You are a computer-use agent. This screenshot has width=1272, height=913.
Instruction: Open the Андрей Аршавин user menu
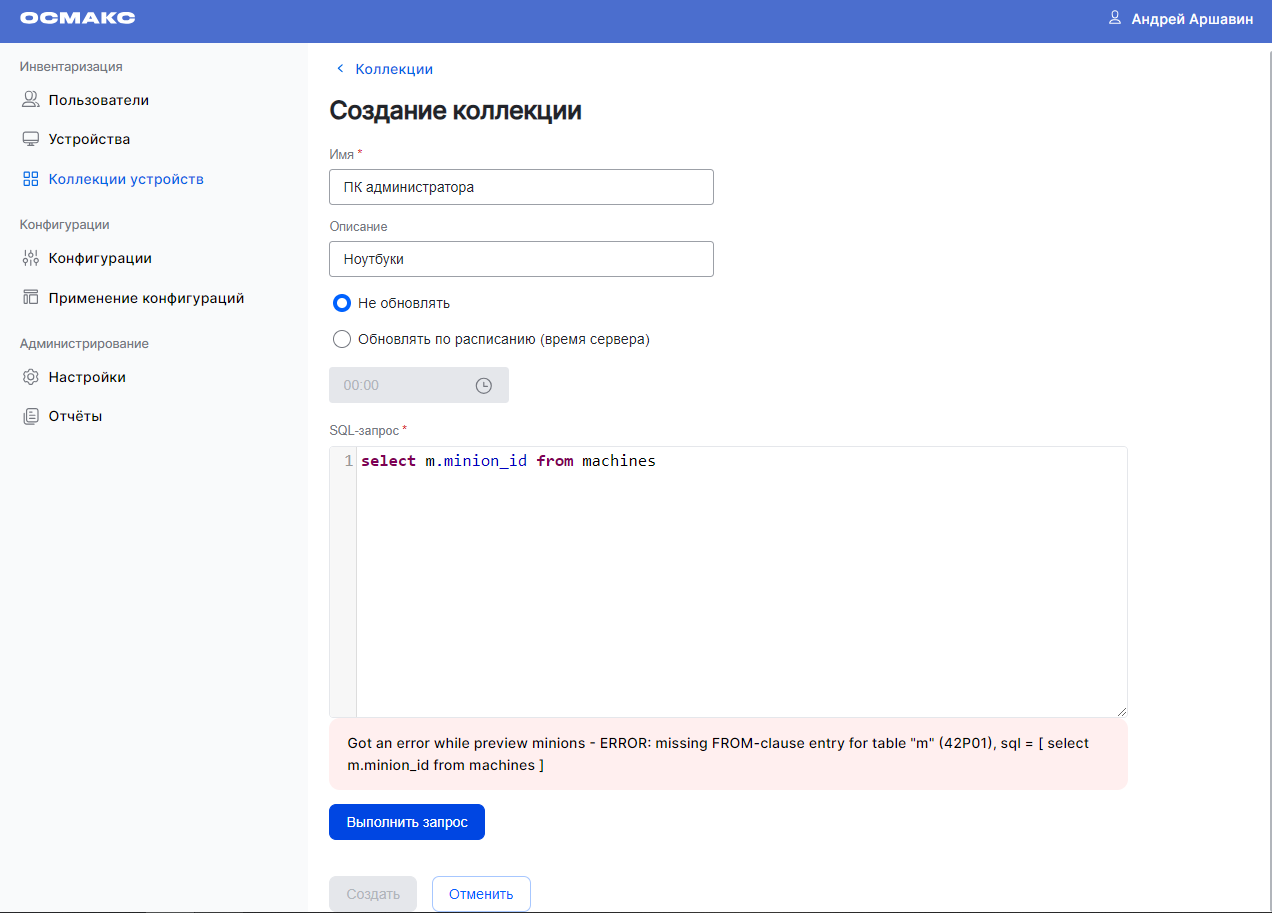[x=1191, y=19]
